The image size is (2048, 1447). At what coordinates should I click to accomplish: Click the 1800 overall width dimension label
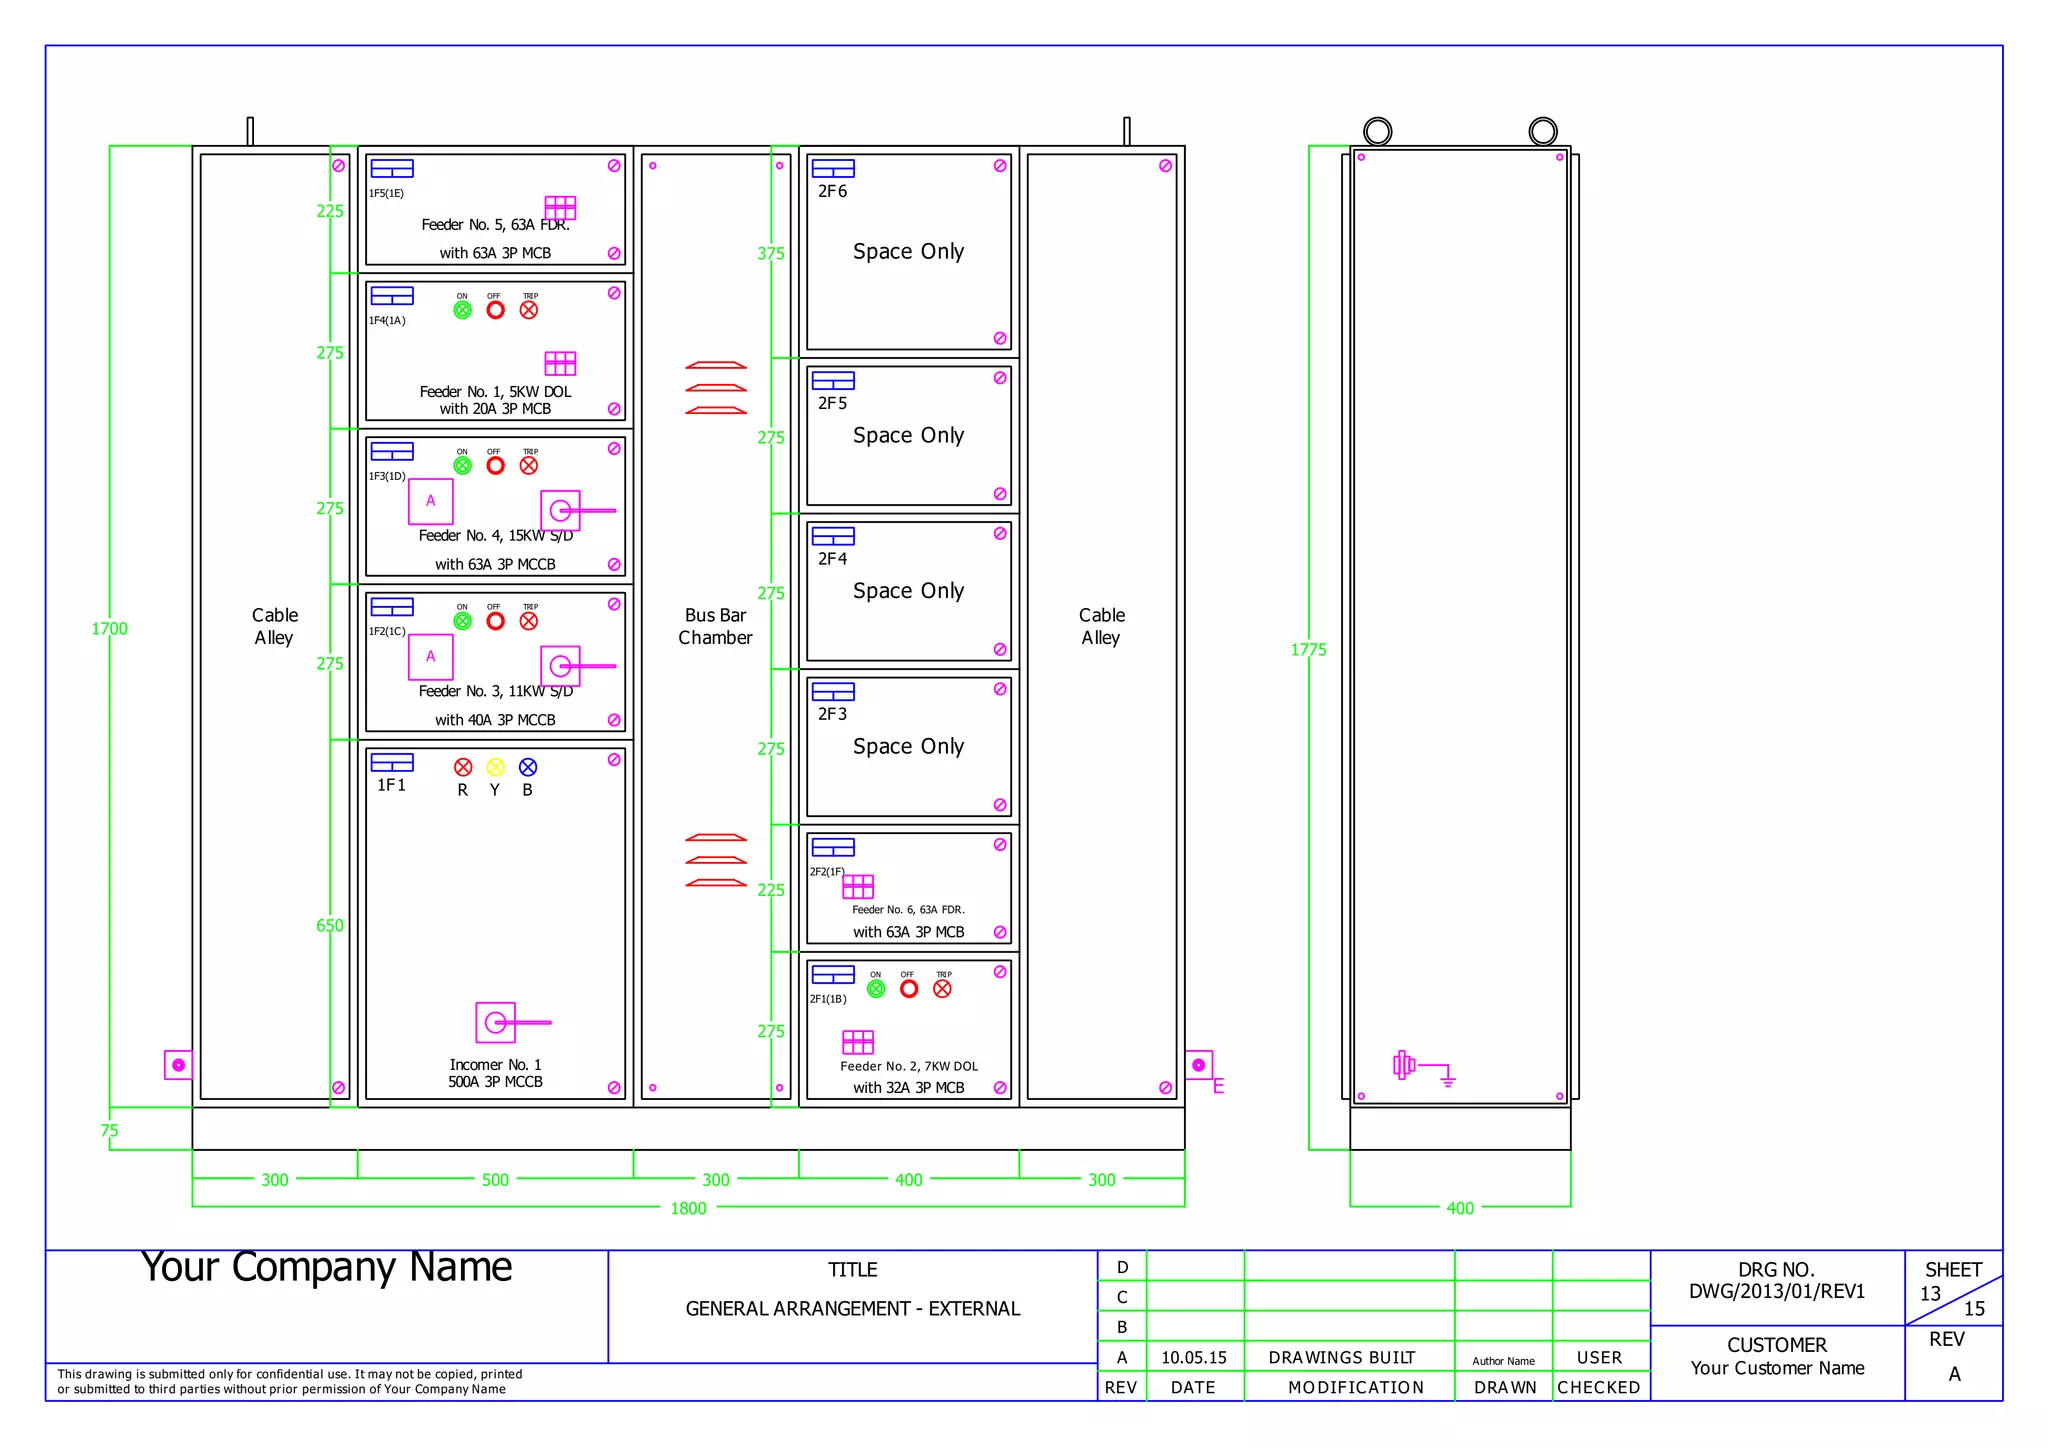pyautogui.click(x=688, y=1208)
